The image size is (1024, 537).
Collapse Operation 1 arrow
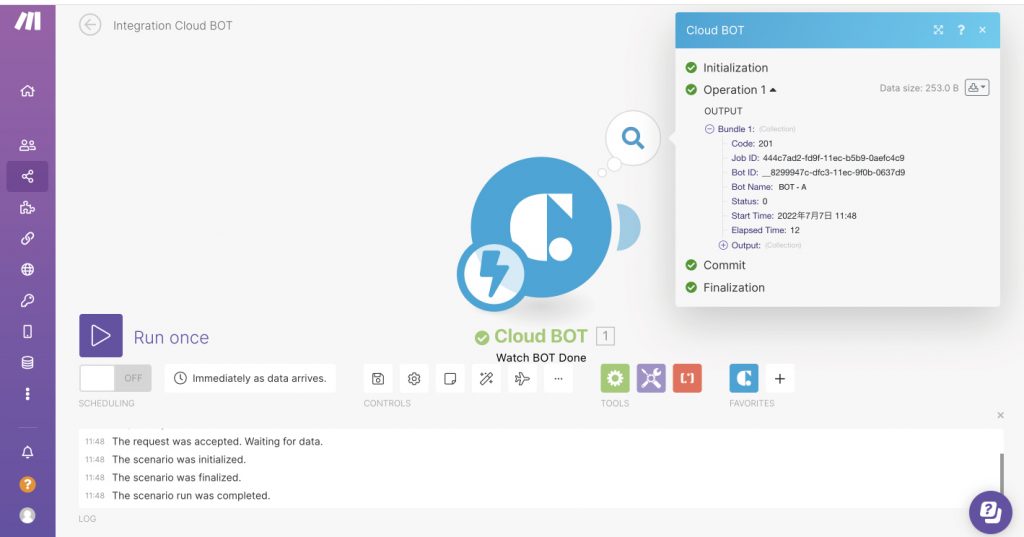click(x=773, y=90)
